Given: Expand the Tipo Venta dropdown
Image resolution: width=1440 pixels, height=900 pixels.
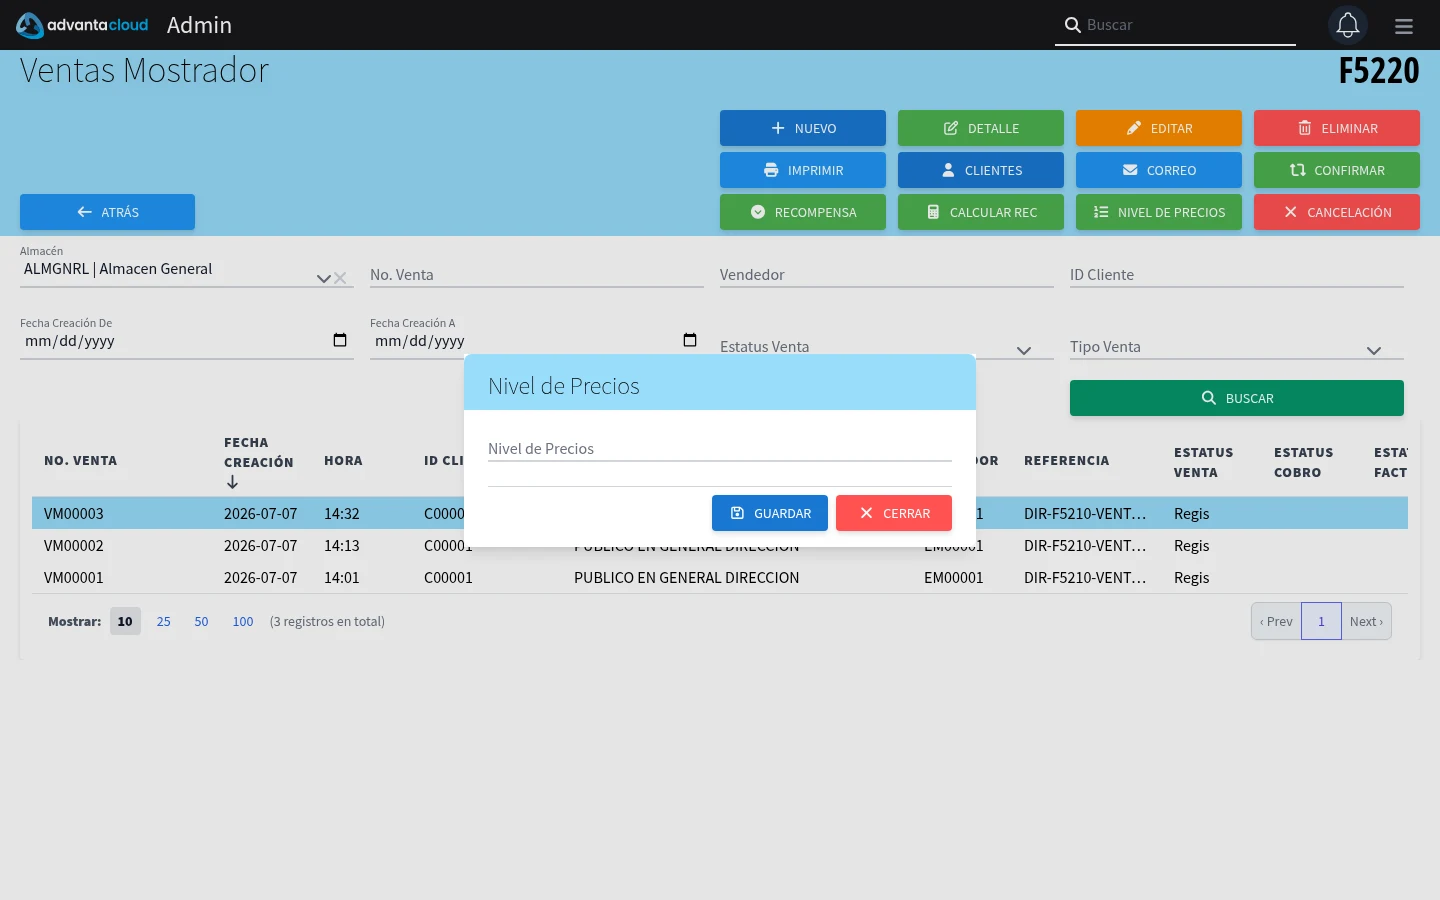Looking at the screenshot, I should 1374,350.
